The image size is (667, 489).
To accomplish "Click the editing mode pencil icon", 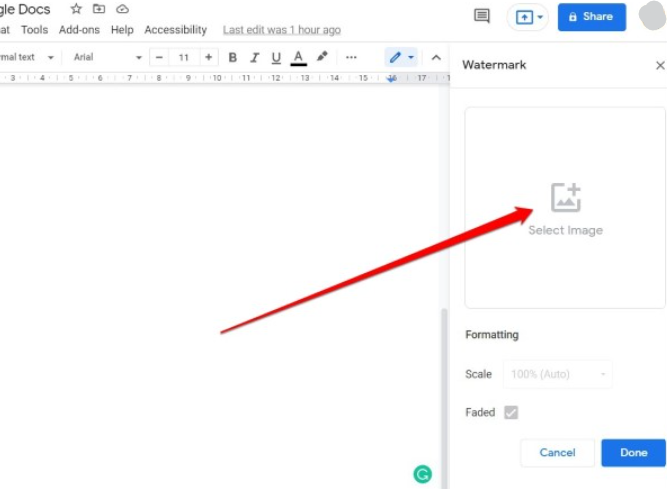I will coord(395,57).
